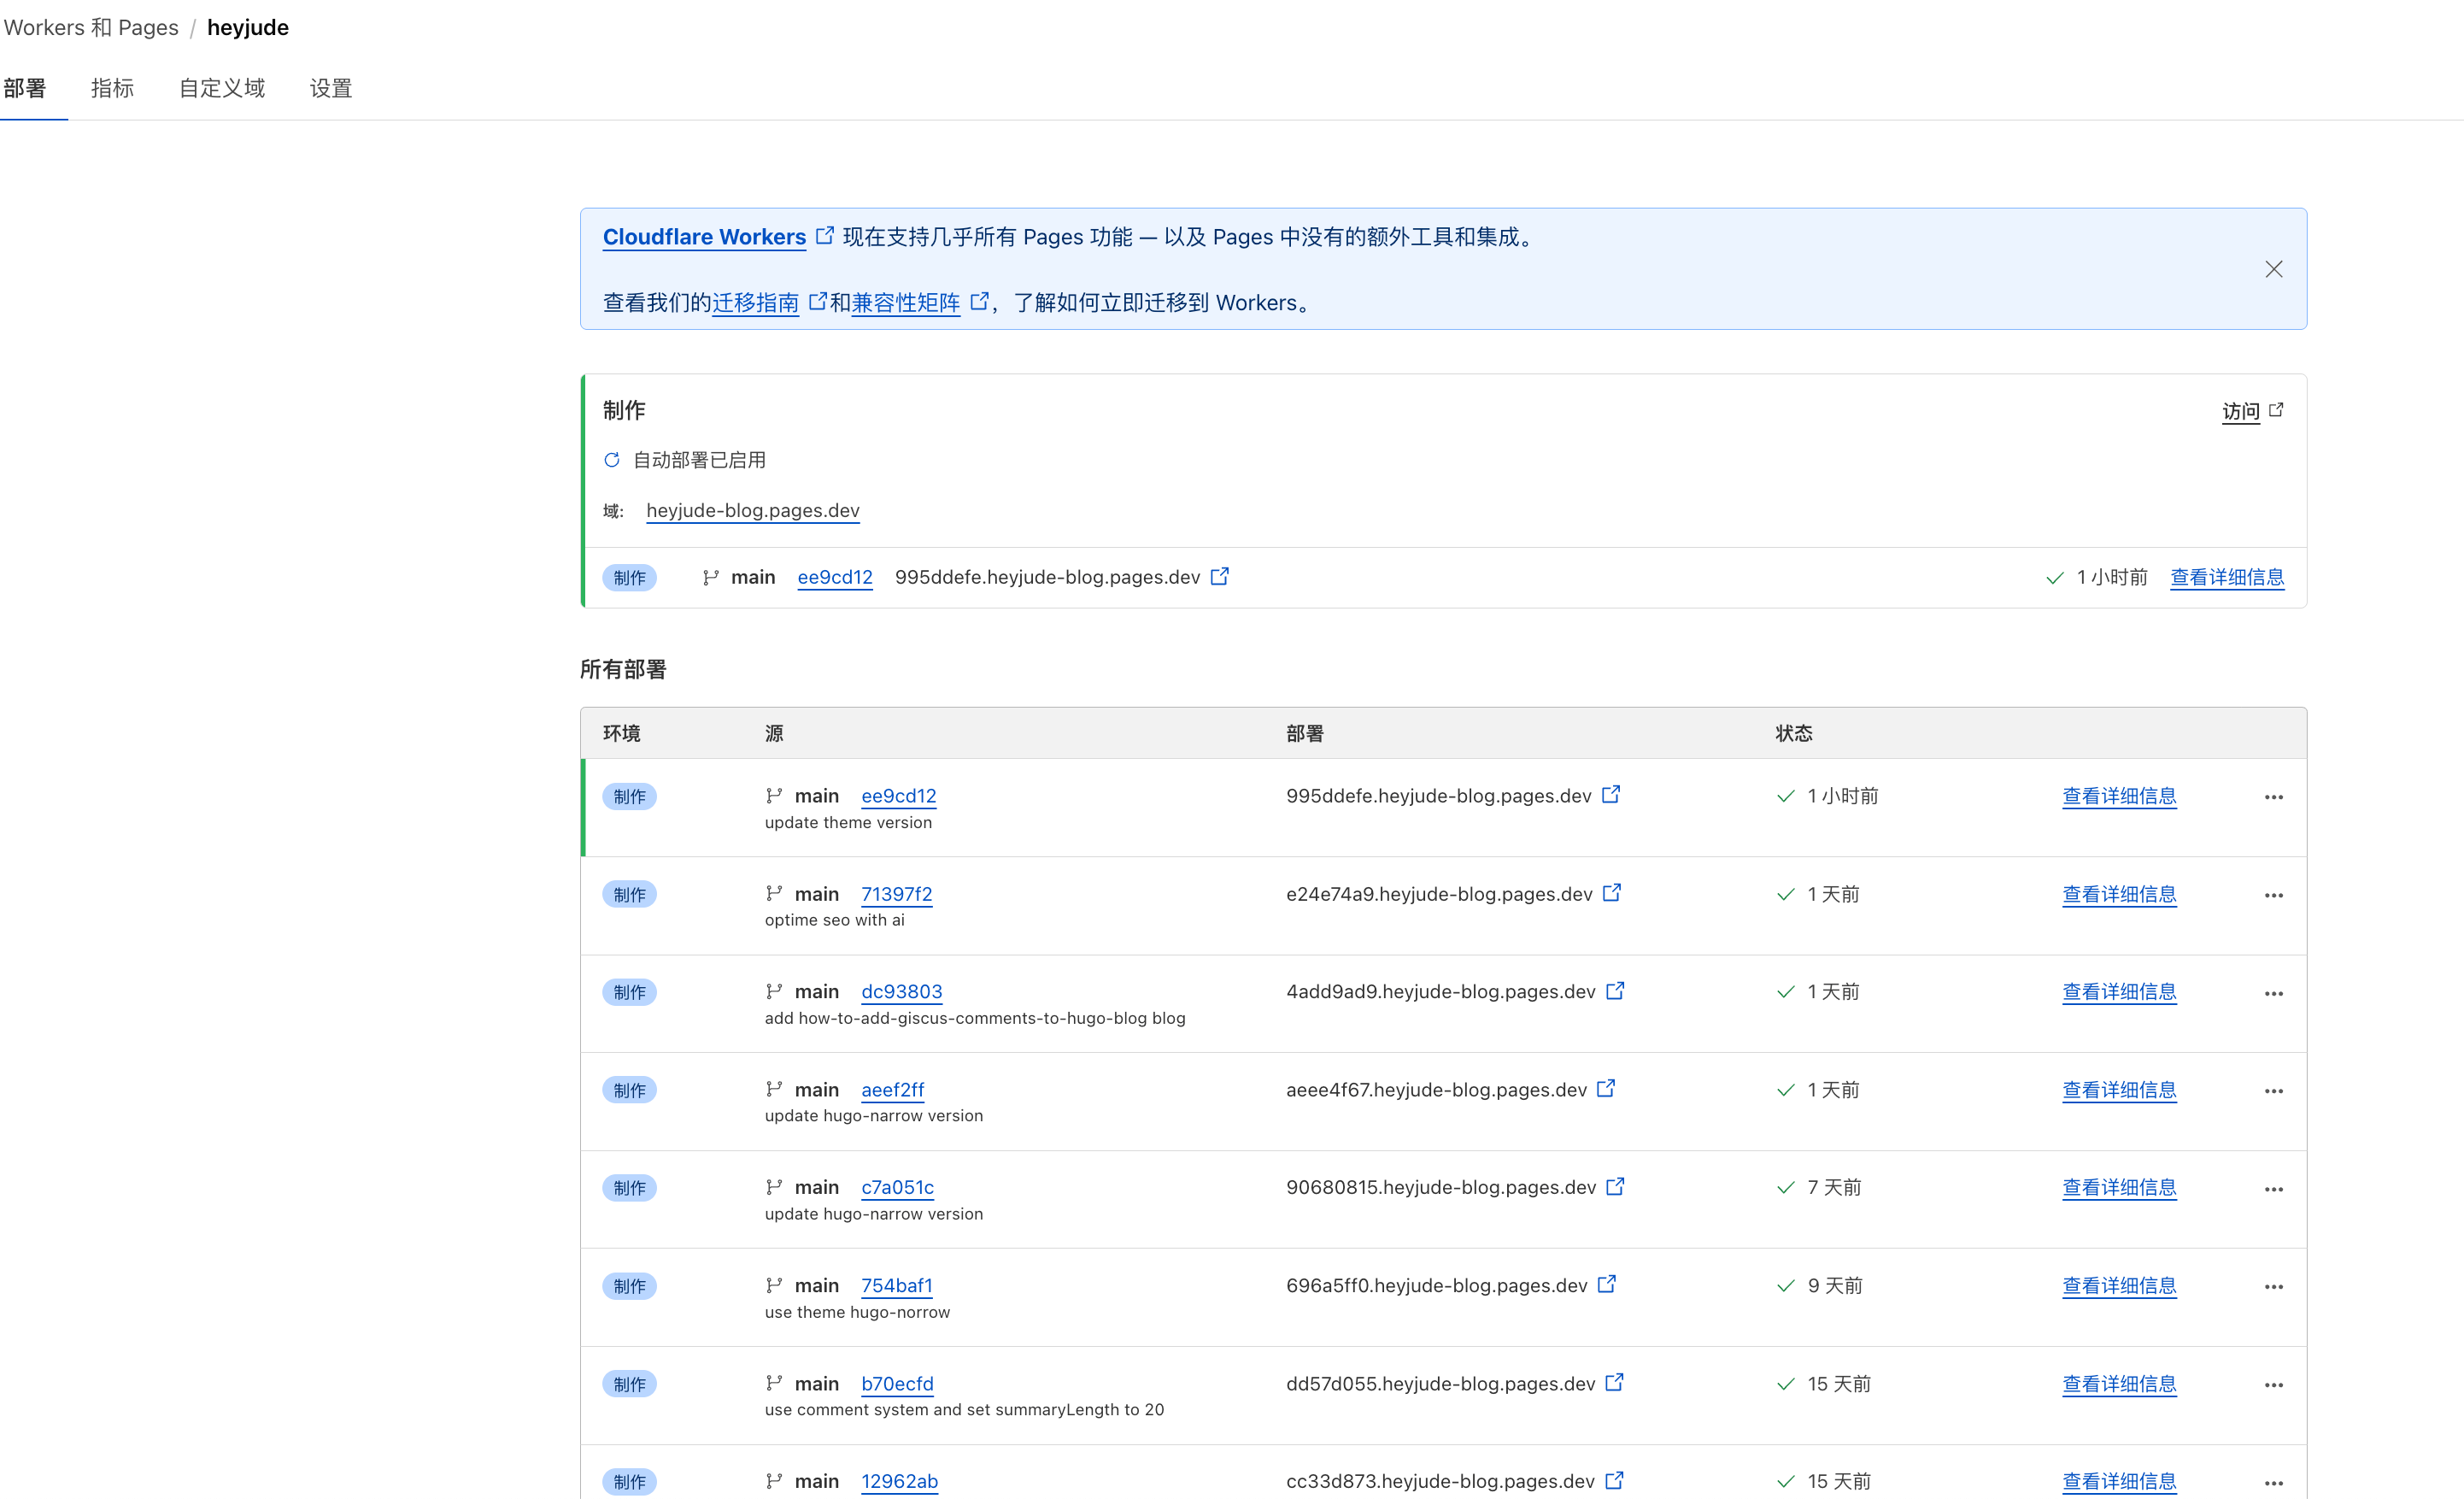This screenshot has width=2464, height=1499.
Task: Open commit ee9cd12 in production card
Action: 834,577
